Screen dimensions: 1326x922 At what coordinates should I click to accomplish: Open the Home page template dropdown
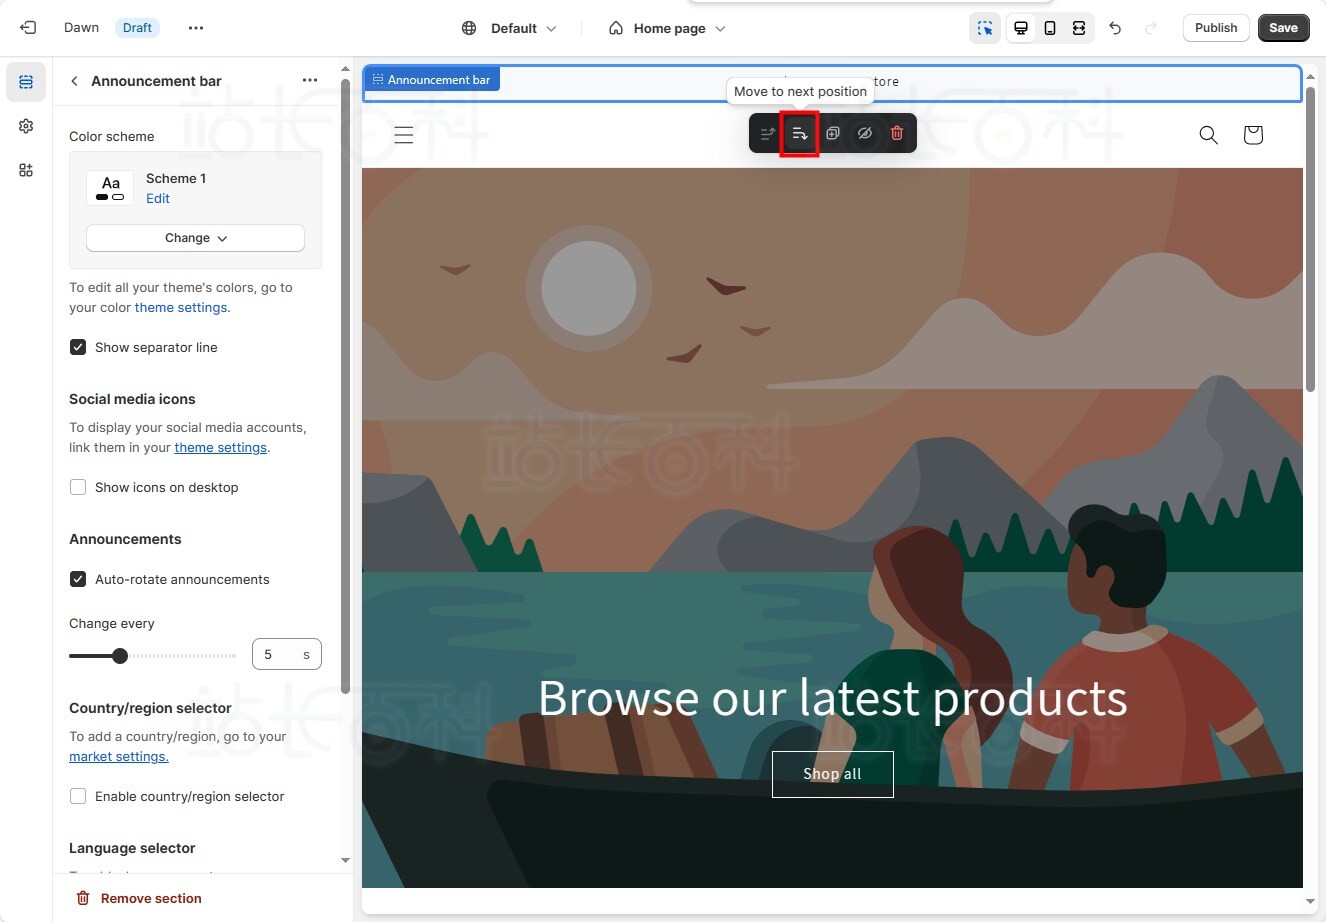point(667,28)
